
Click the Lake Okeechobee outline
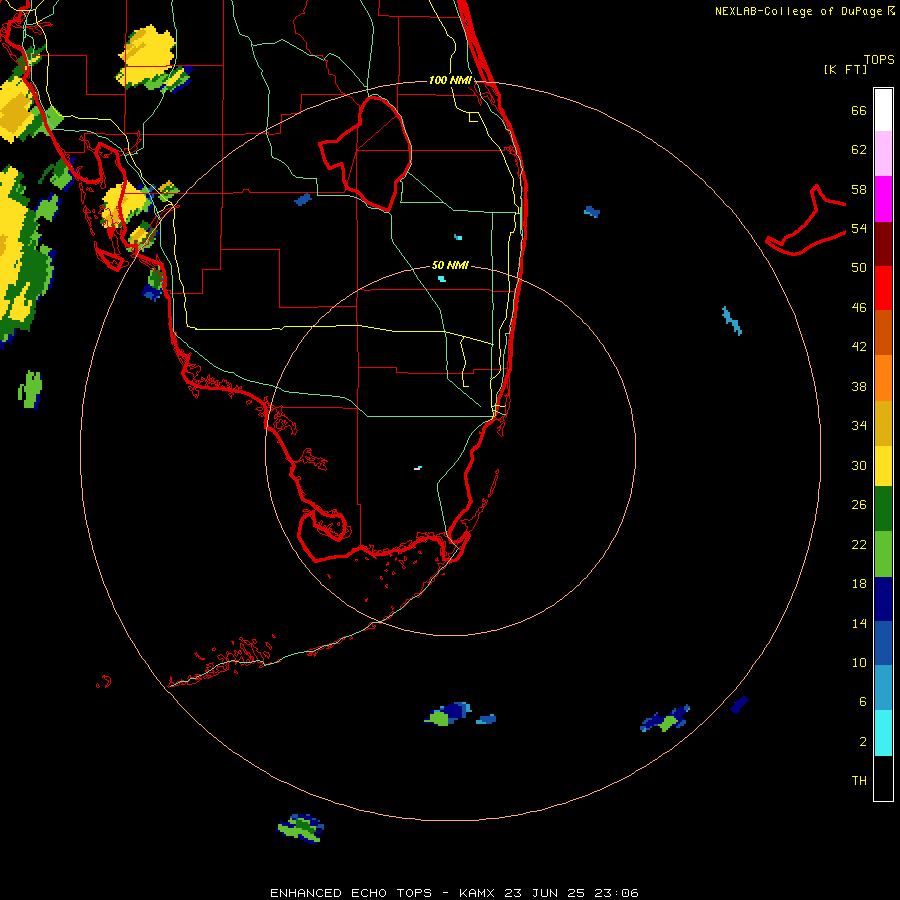pyautogui.click(x=365, y=153)
